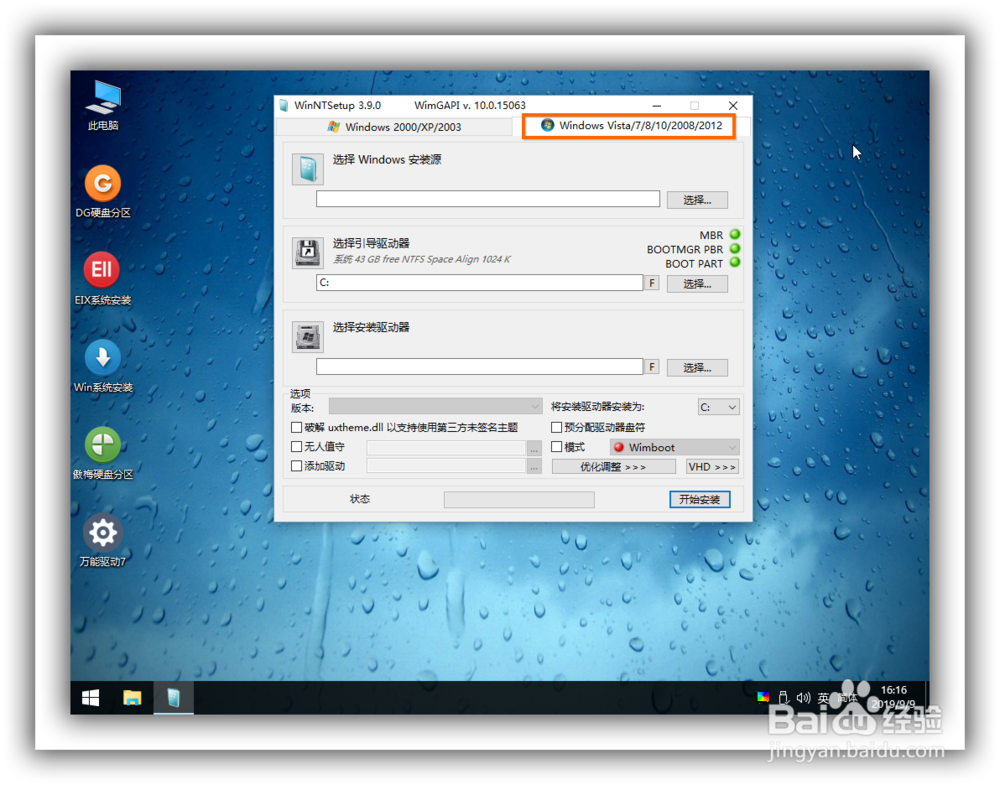Open File Explorer from the taskbar

coord(132,698)
